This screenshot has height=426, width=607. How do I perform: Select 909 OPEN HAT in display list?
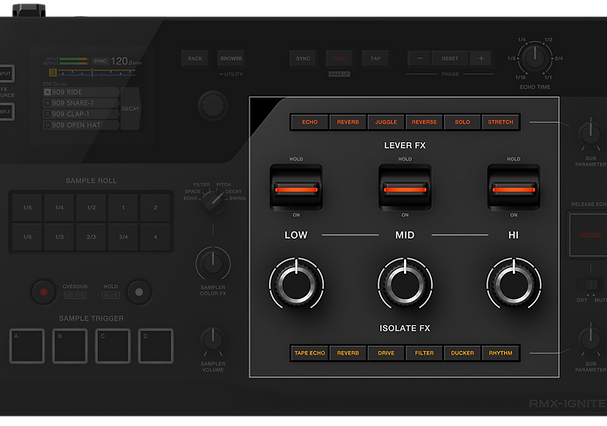coord(81,125)
